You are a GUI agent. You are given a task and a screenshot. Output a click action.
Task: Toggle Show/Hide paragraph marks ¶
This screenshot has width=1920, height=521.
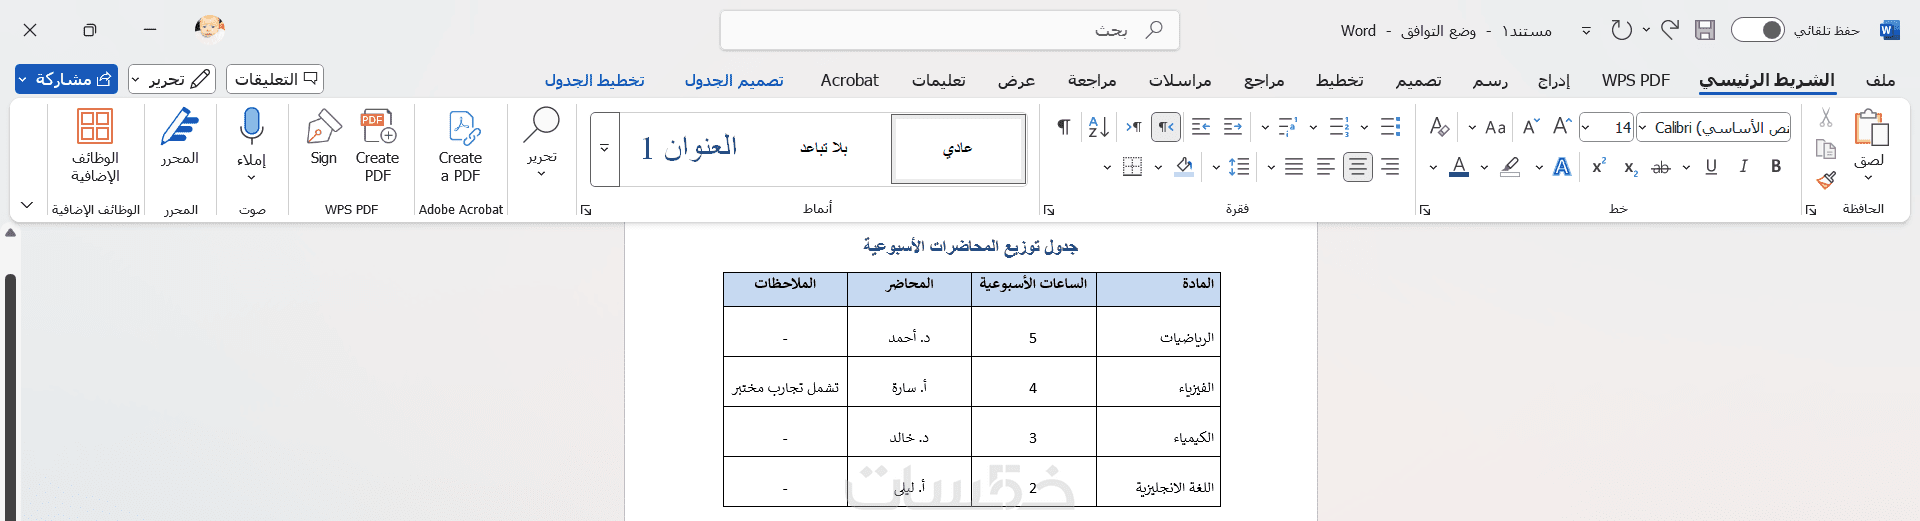(x=1064, y=127)
